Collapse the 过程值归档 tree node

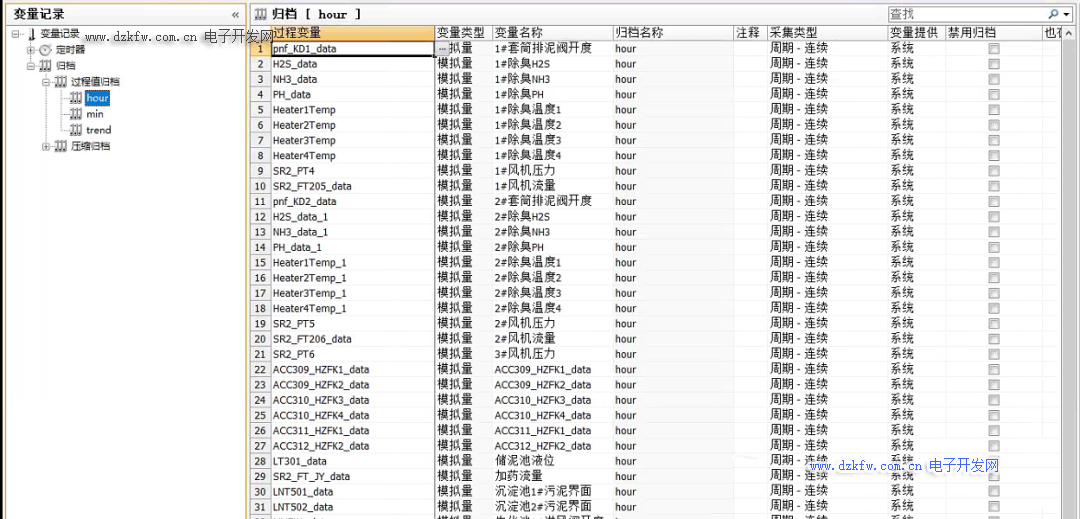(45, 82)
